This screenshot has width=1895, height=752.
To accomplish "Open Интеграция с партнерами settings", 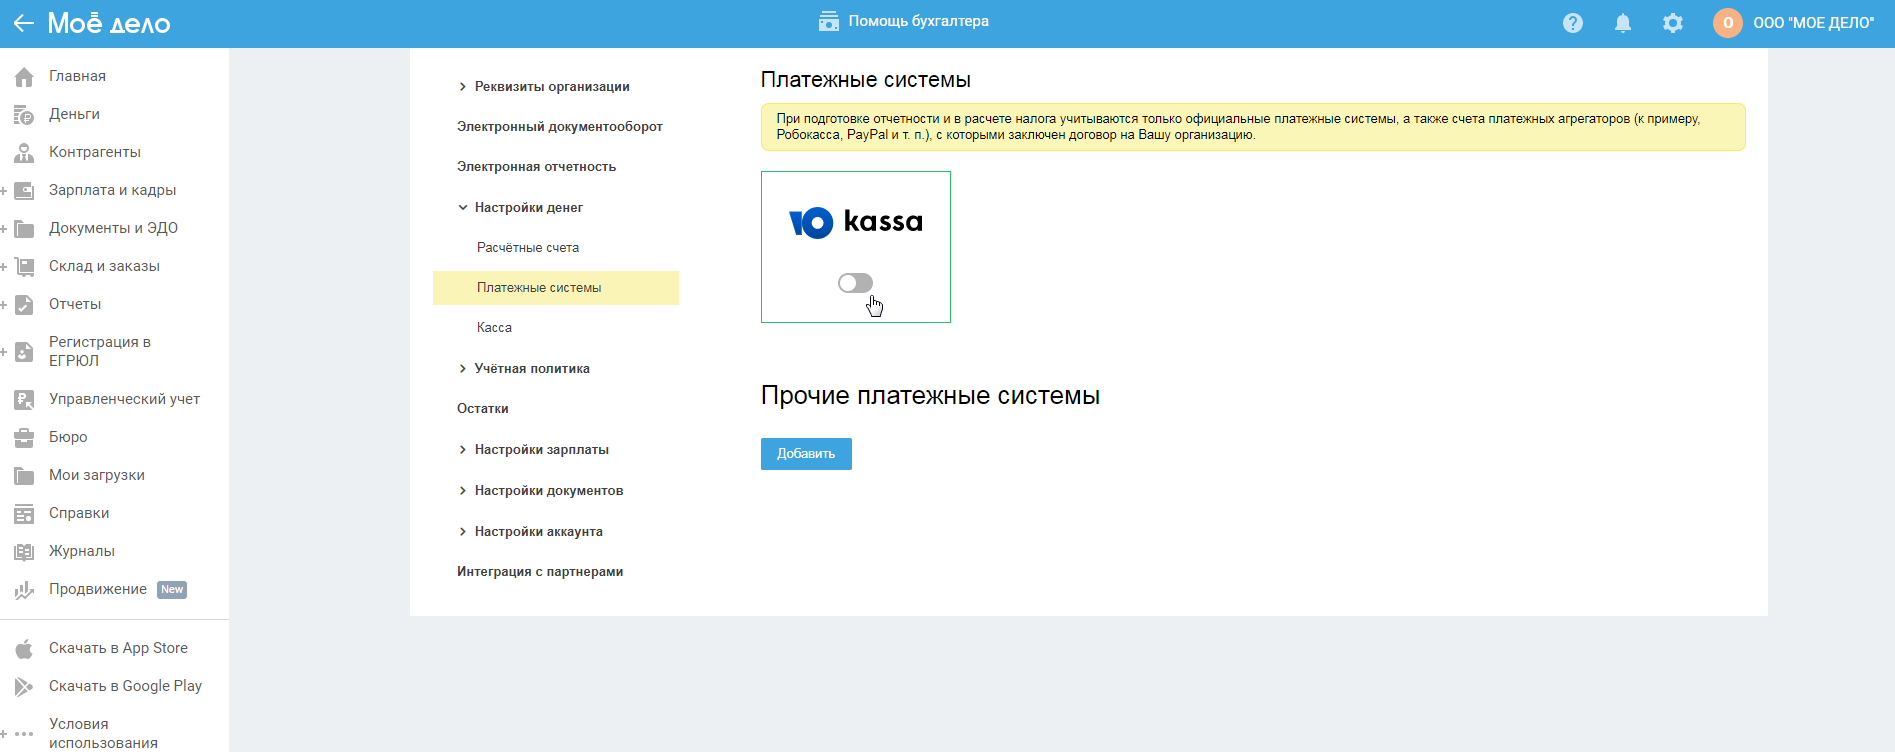I will tap(540, 572).
